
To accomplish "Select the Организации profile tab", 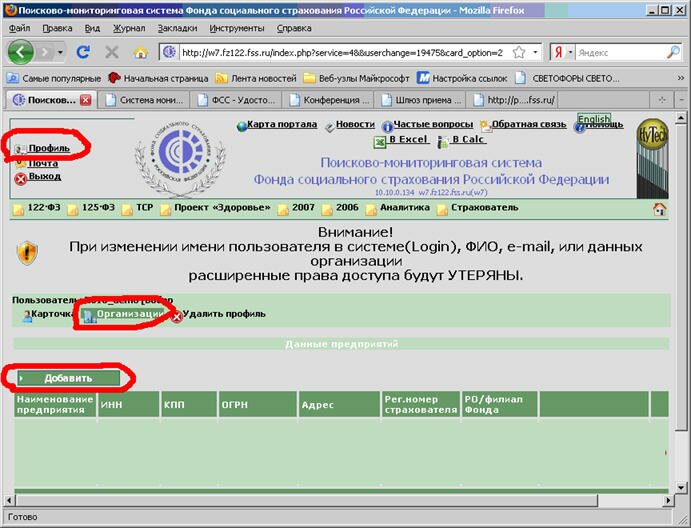I will coord(123,314).
